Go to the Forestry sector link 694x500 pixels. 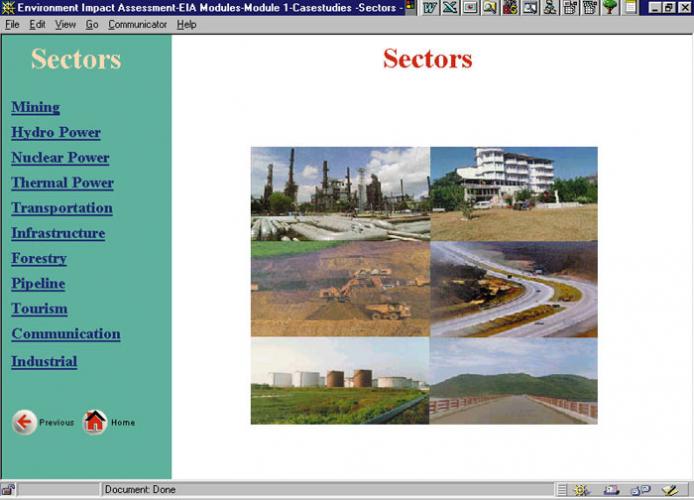39,259
